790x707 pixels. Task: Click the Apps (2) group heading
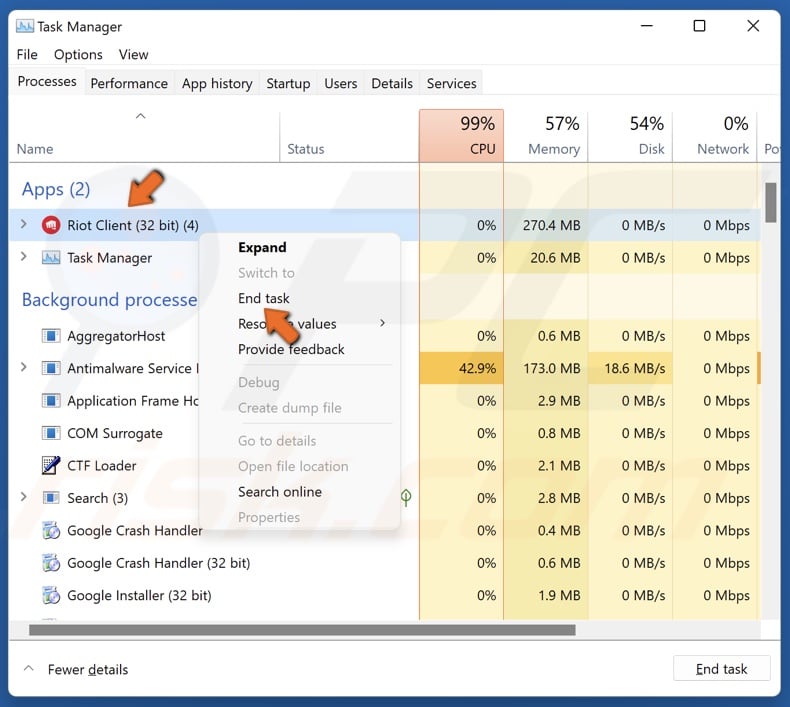pos(56,189)
